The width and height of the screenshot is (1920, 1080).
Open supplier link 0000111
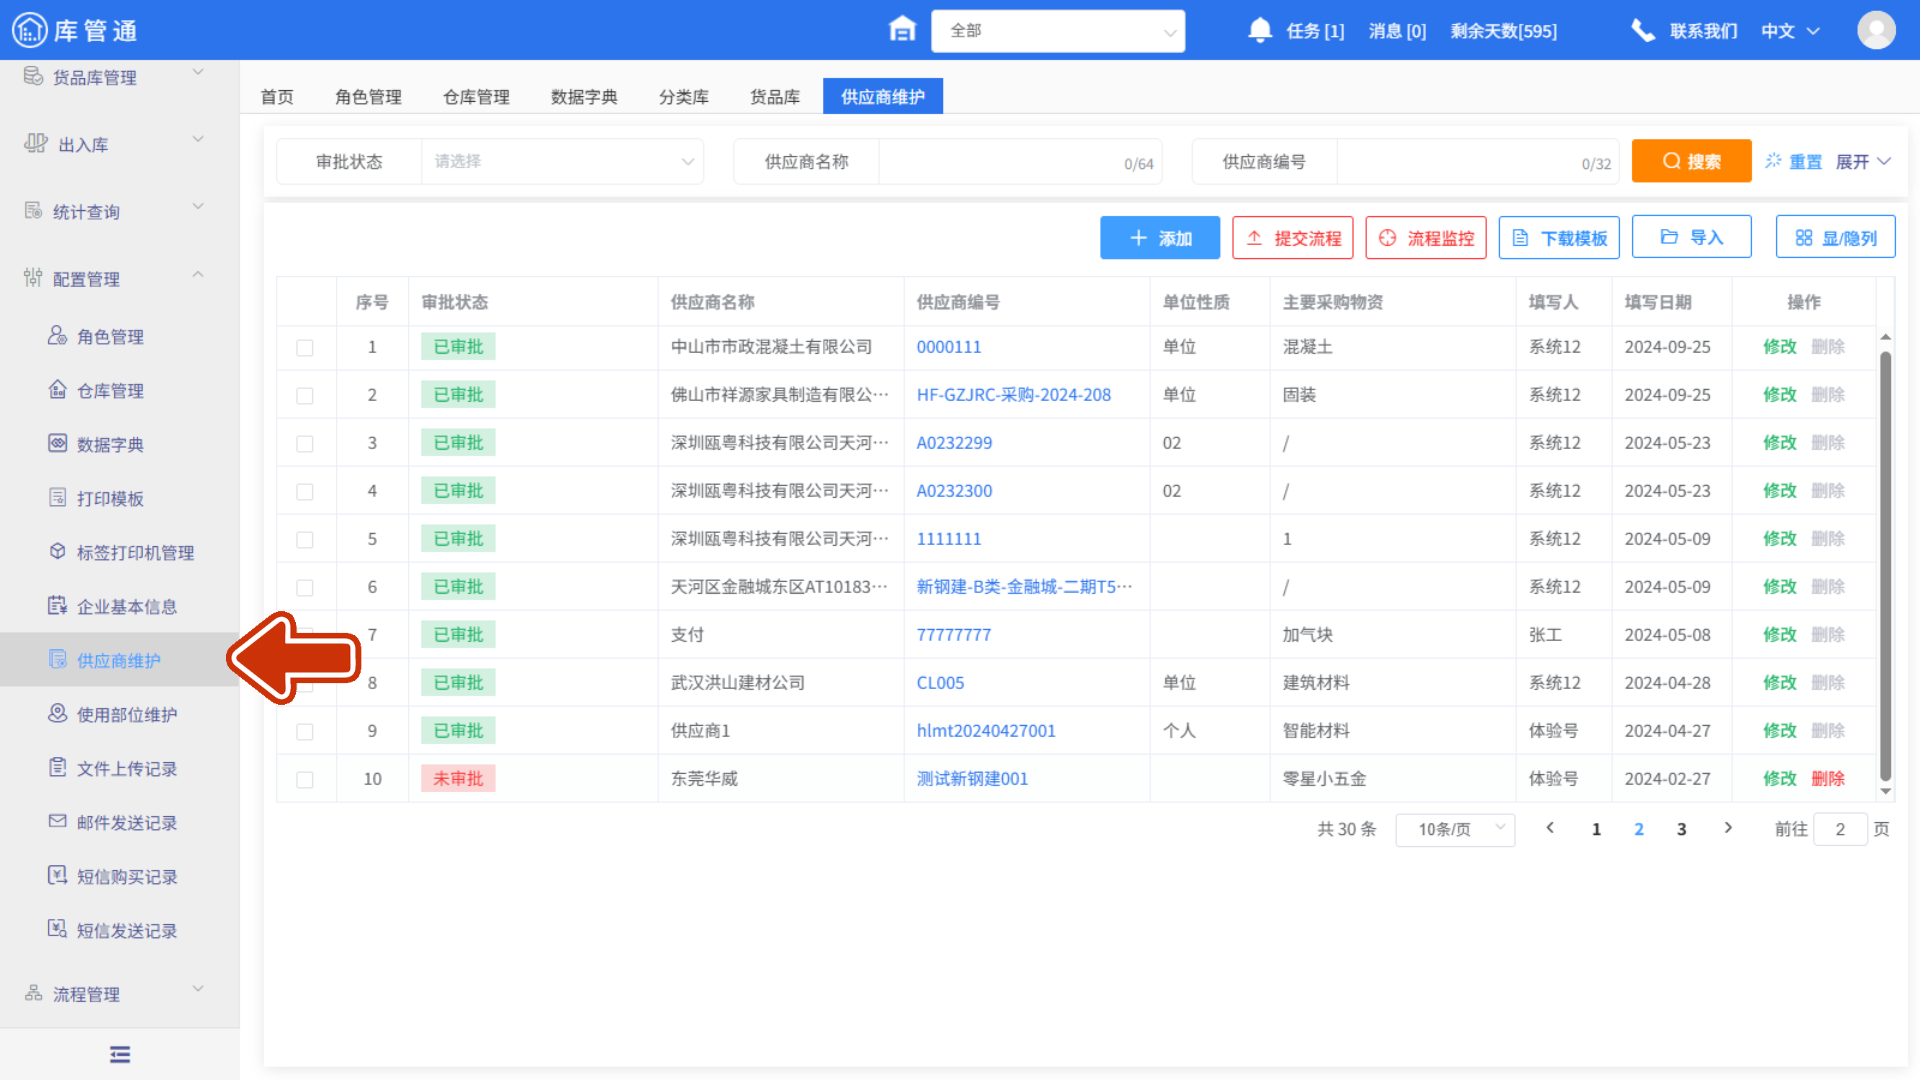[x=949, y=347]
